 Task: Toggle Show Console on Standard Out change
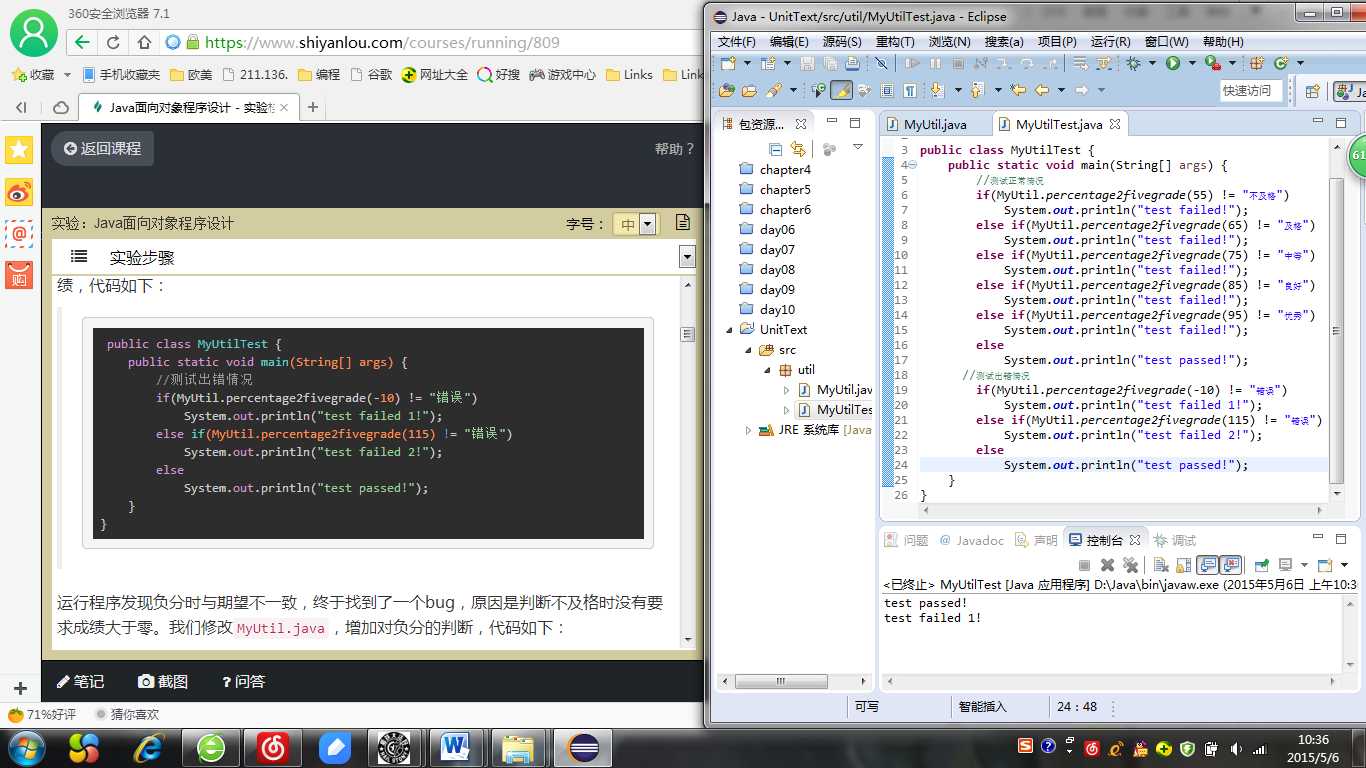pyautogui.click(x=1209, y=565)
